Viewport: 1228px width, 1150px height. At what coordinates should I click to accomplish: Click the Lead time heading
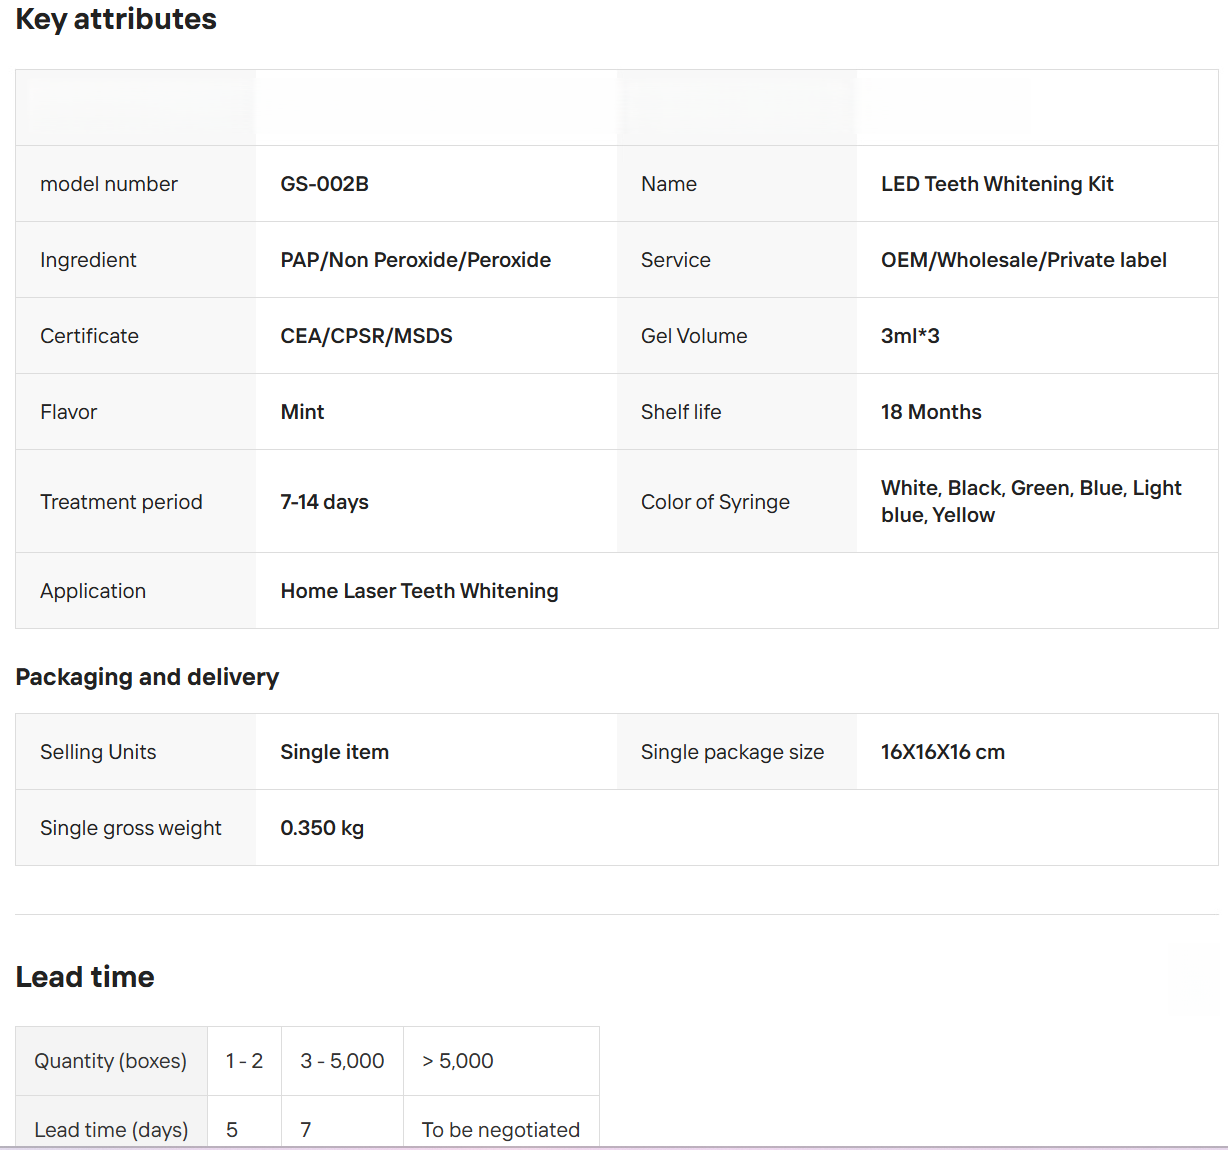click(85, 977)
